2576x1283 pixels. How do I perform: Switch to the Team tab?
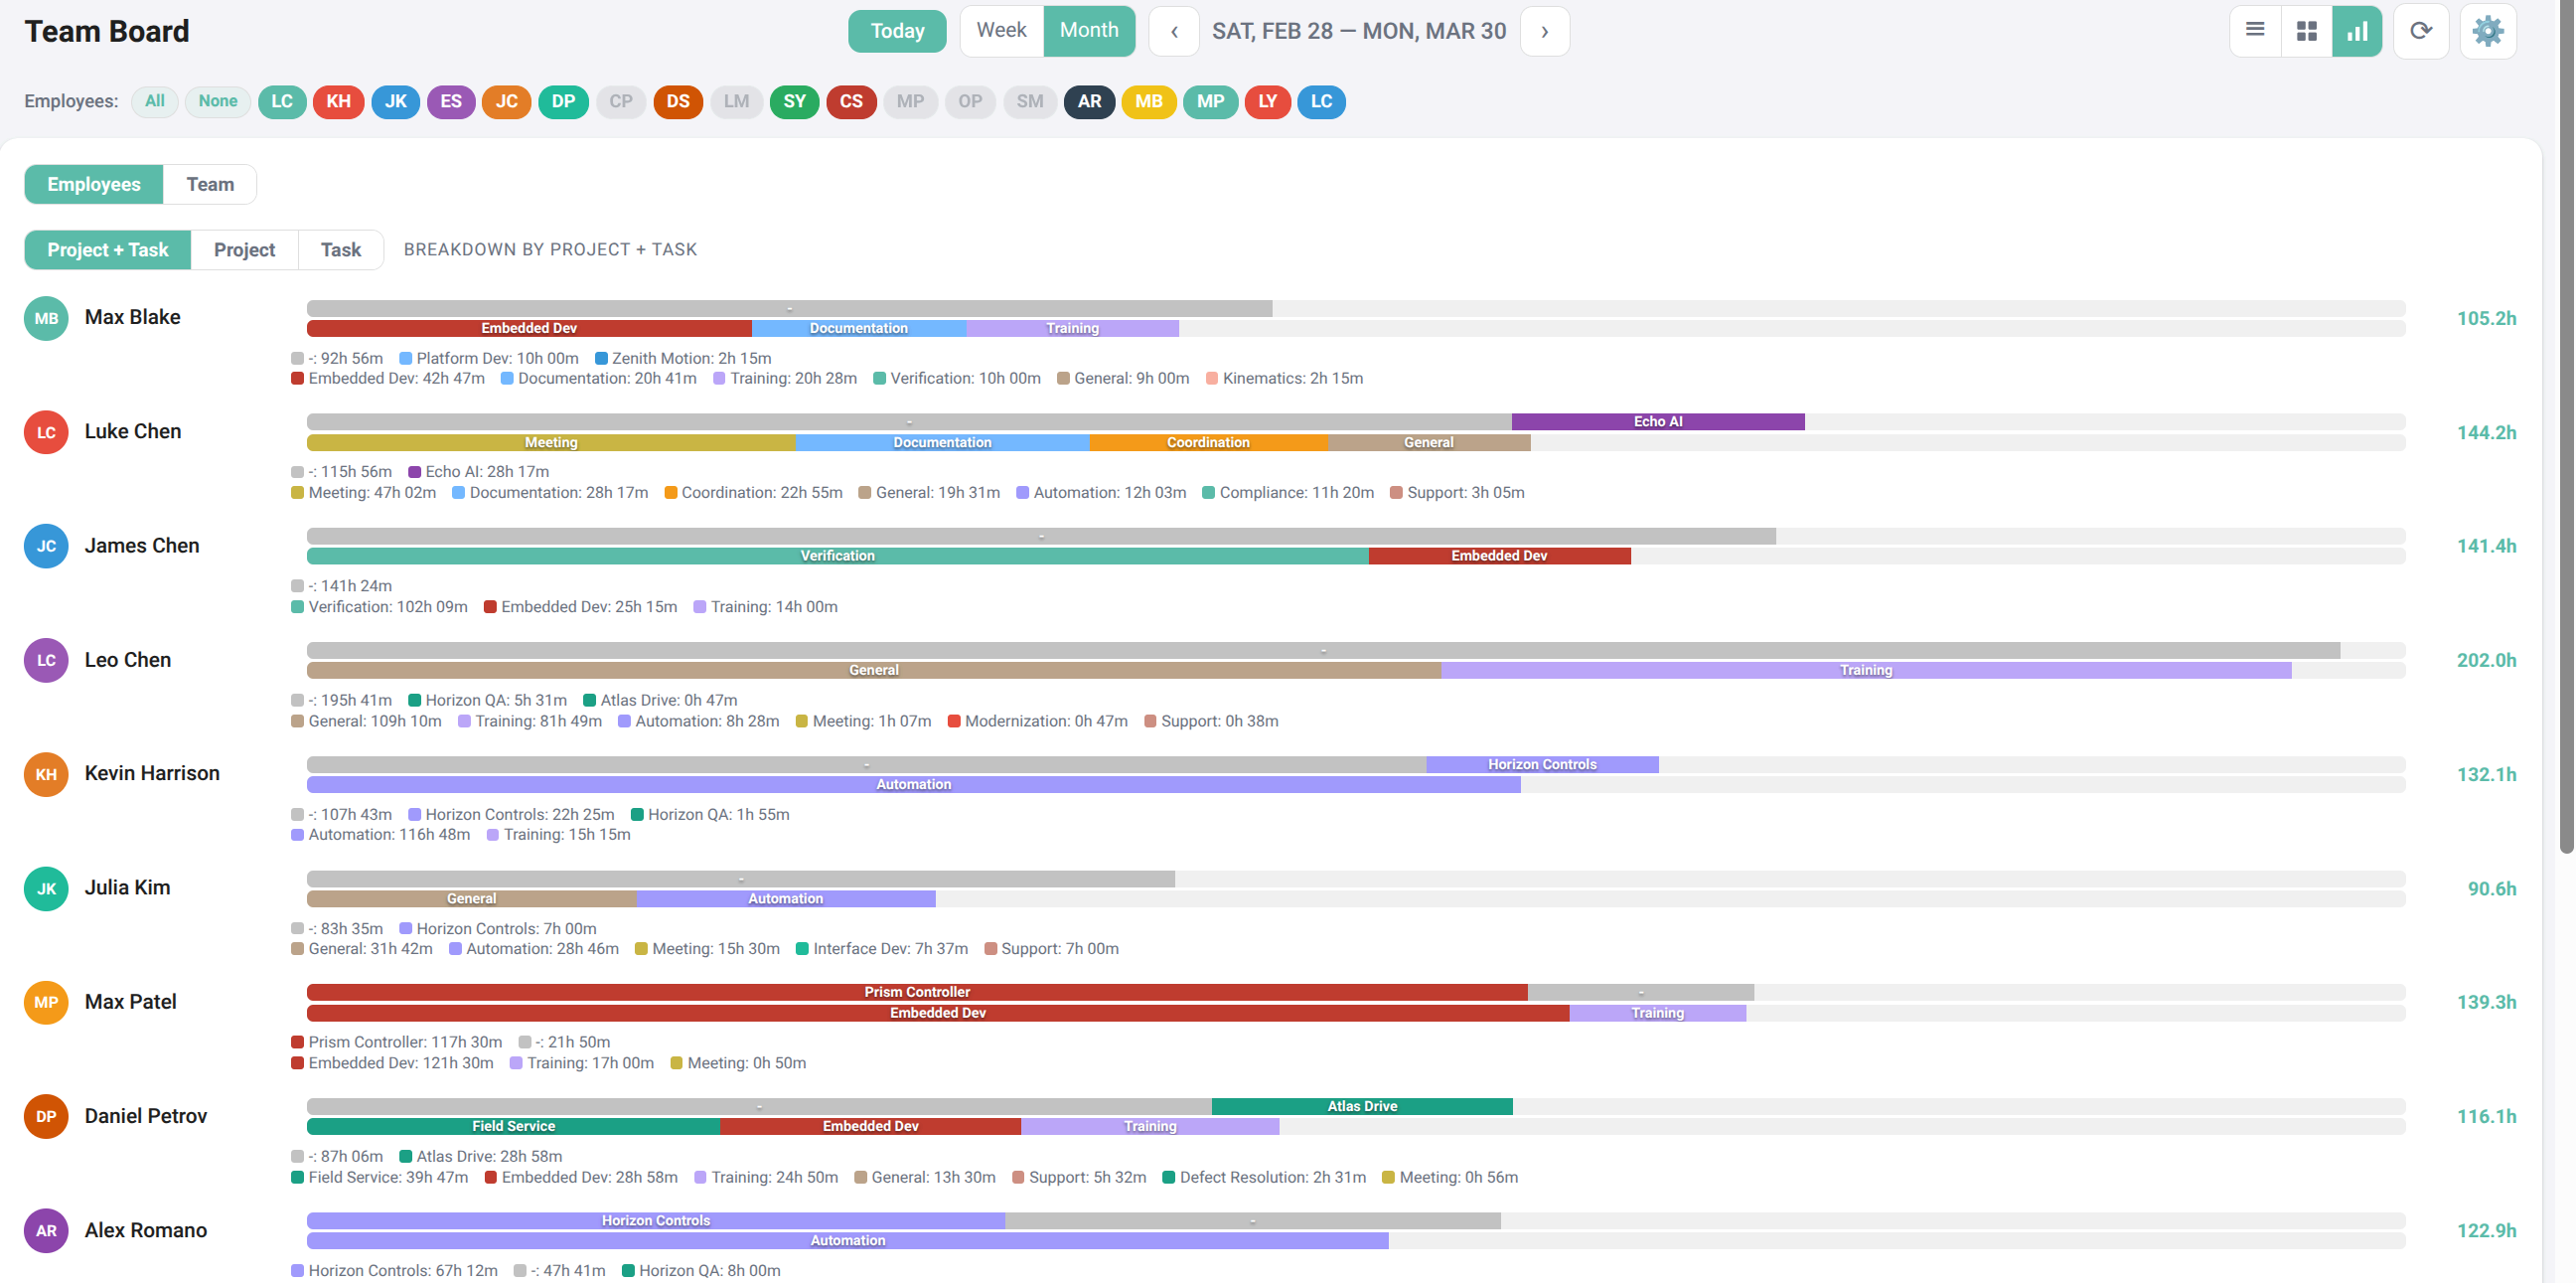click(210, 184)
